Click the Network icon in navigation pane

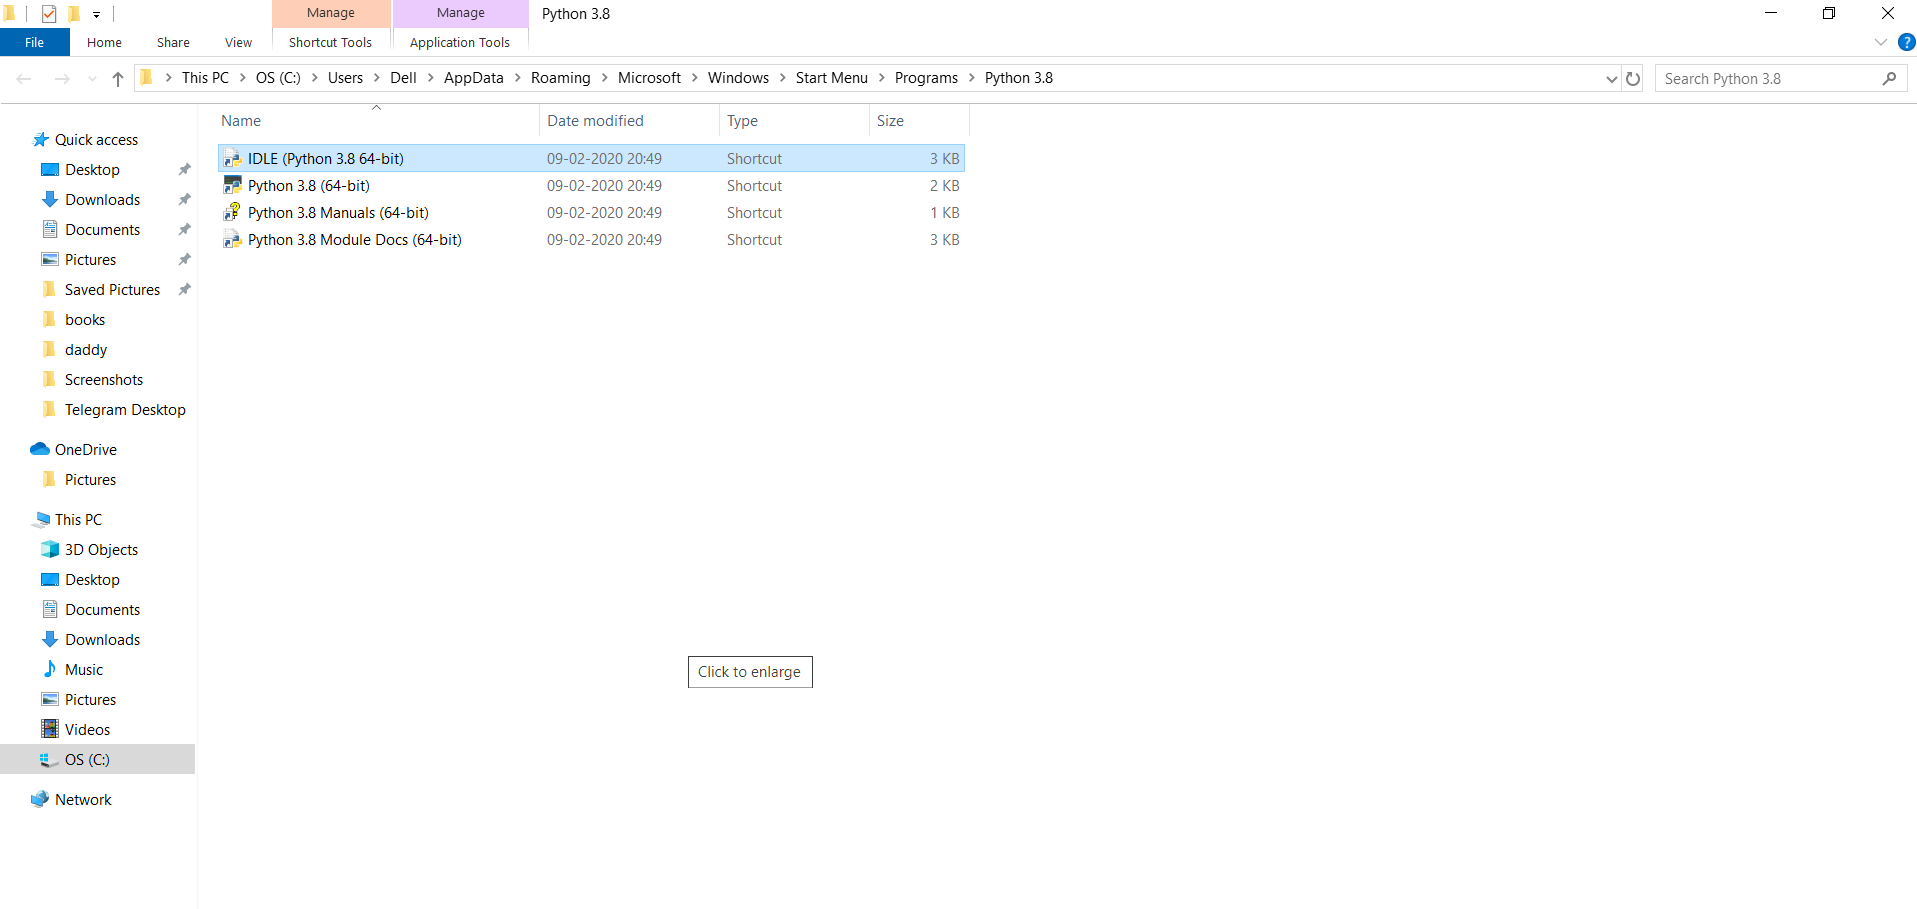pos(40,800)
